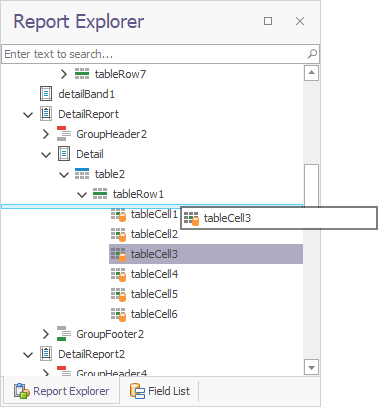This screenshot has width=378, height=407.
Task: Select the DetailReport label
Action: tap(88, 114)
